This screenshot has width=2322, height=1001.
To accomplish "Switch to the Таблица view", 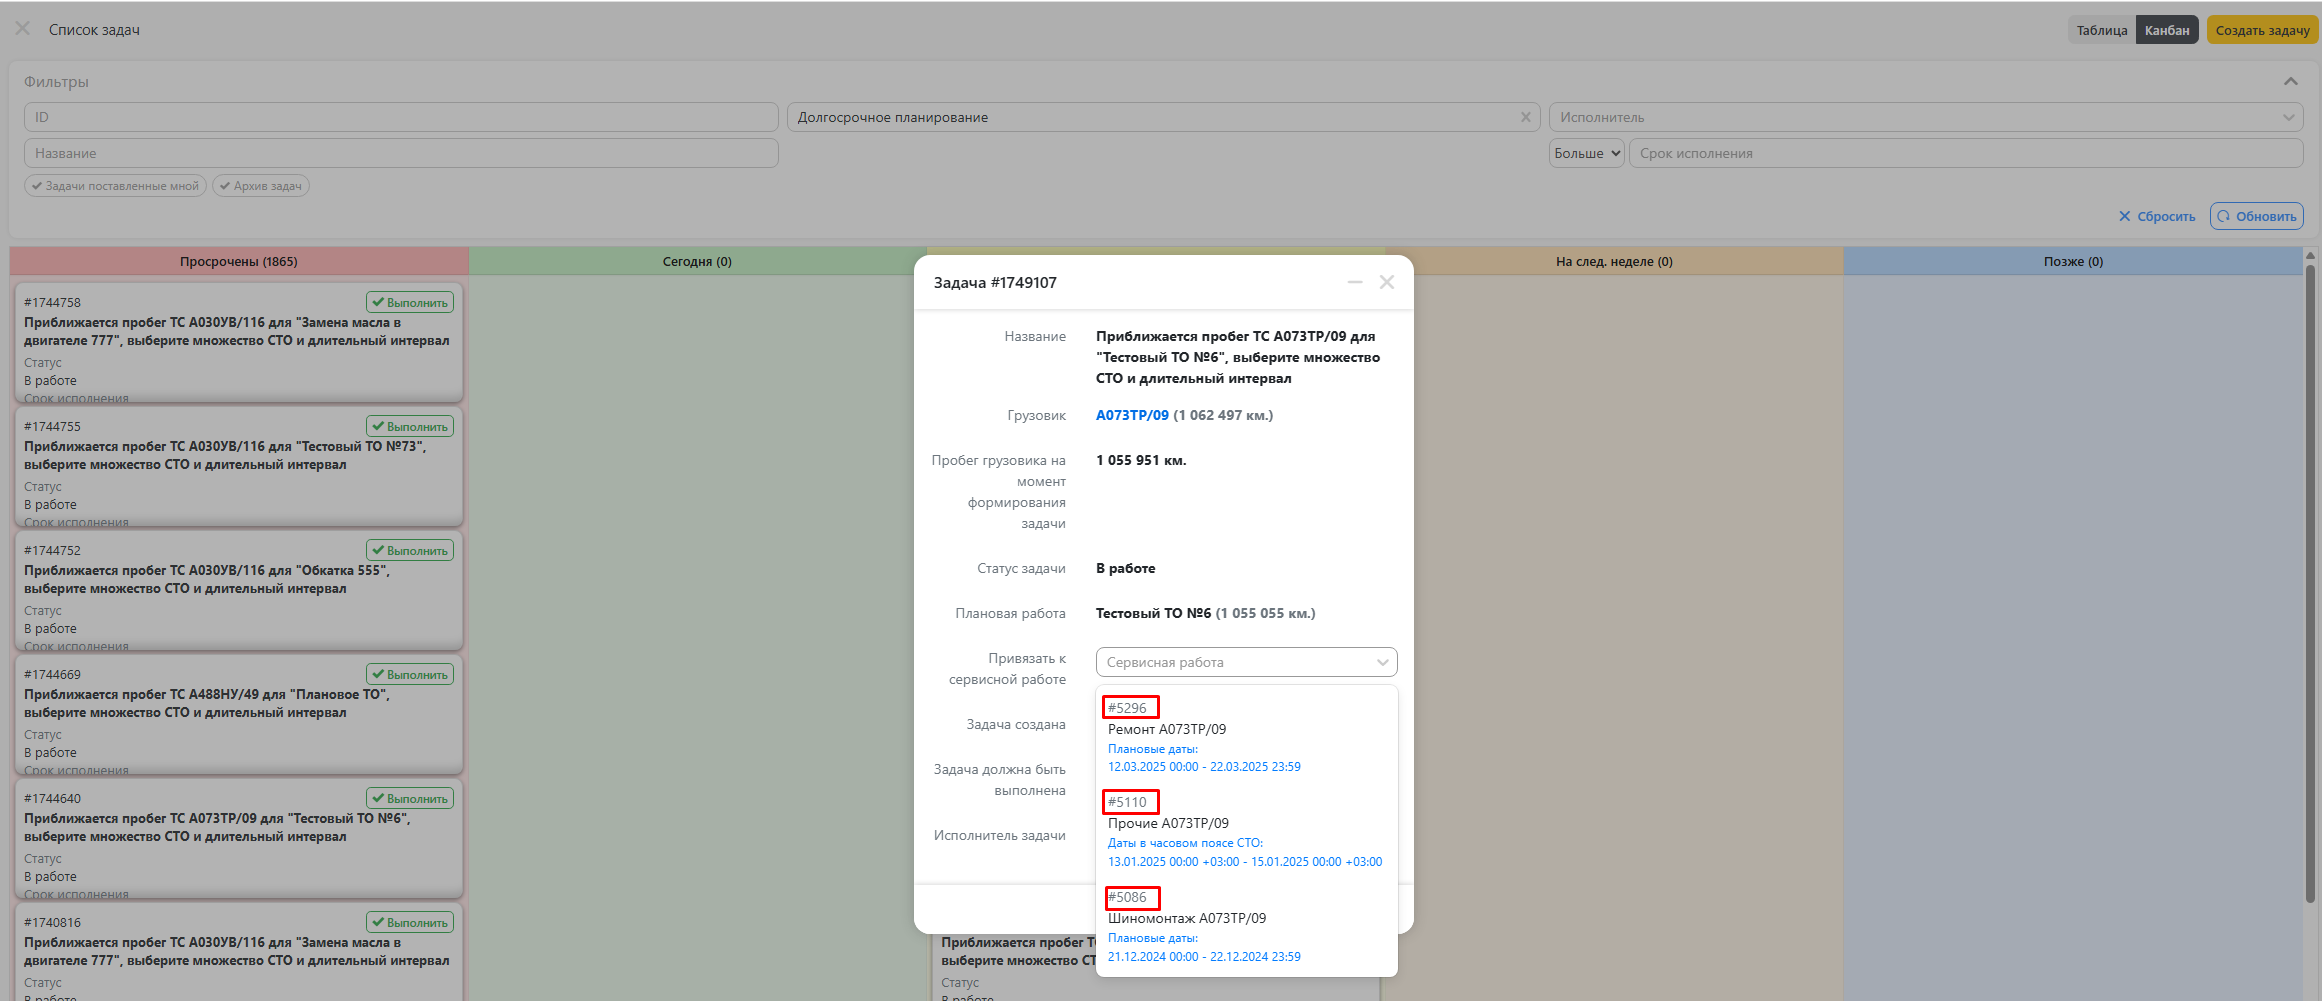I will tap(2101, 30).
